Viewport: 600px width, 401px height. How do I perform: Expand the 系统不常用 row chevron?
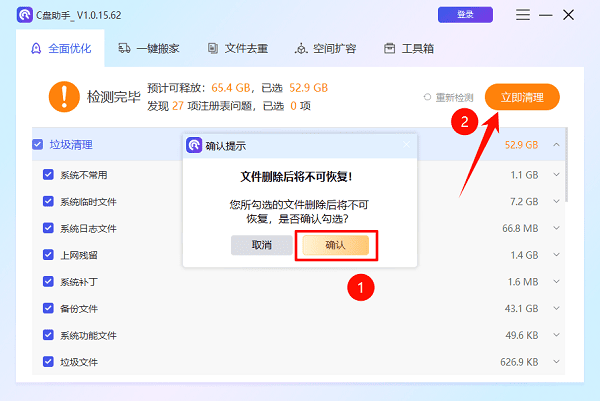[556, 175]
